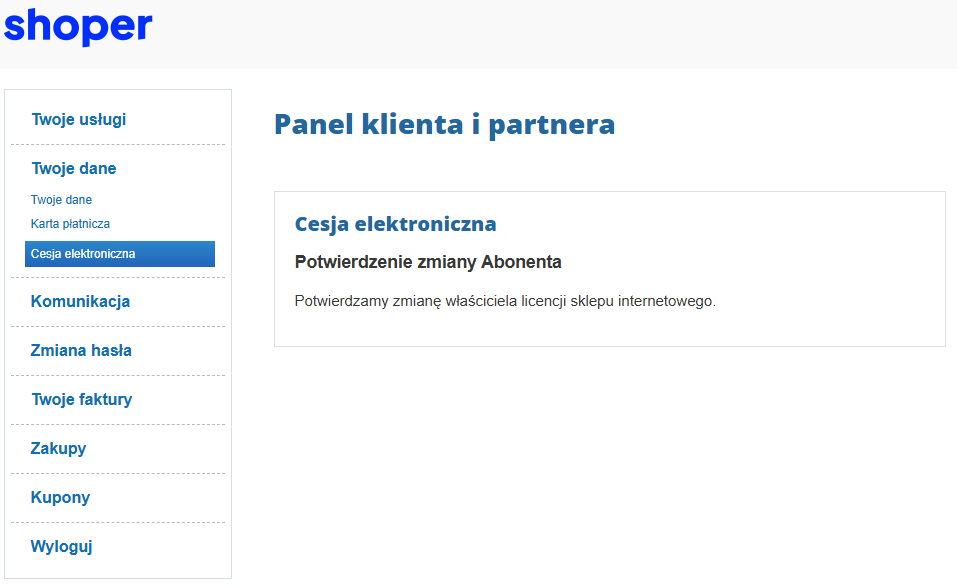Image resolution: width=957 pixels, height=588 pixels.
Task: Click the Cesja elektroniczna content heading
Action: 395,224
